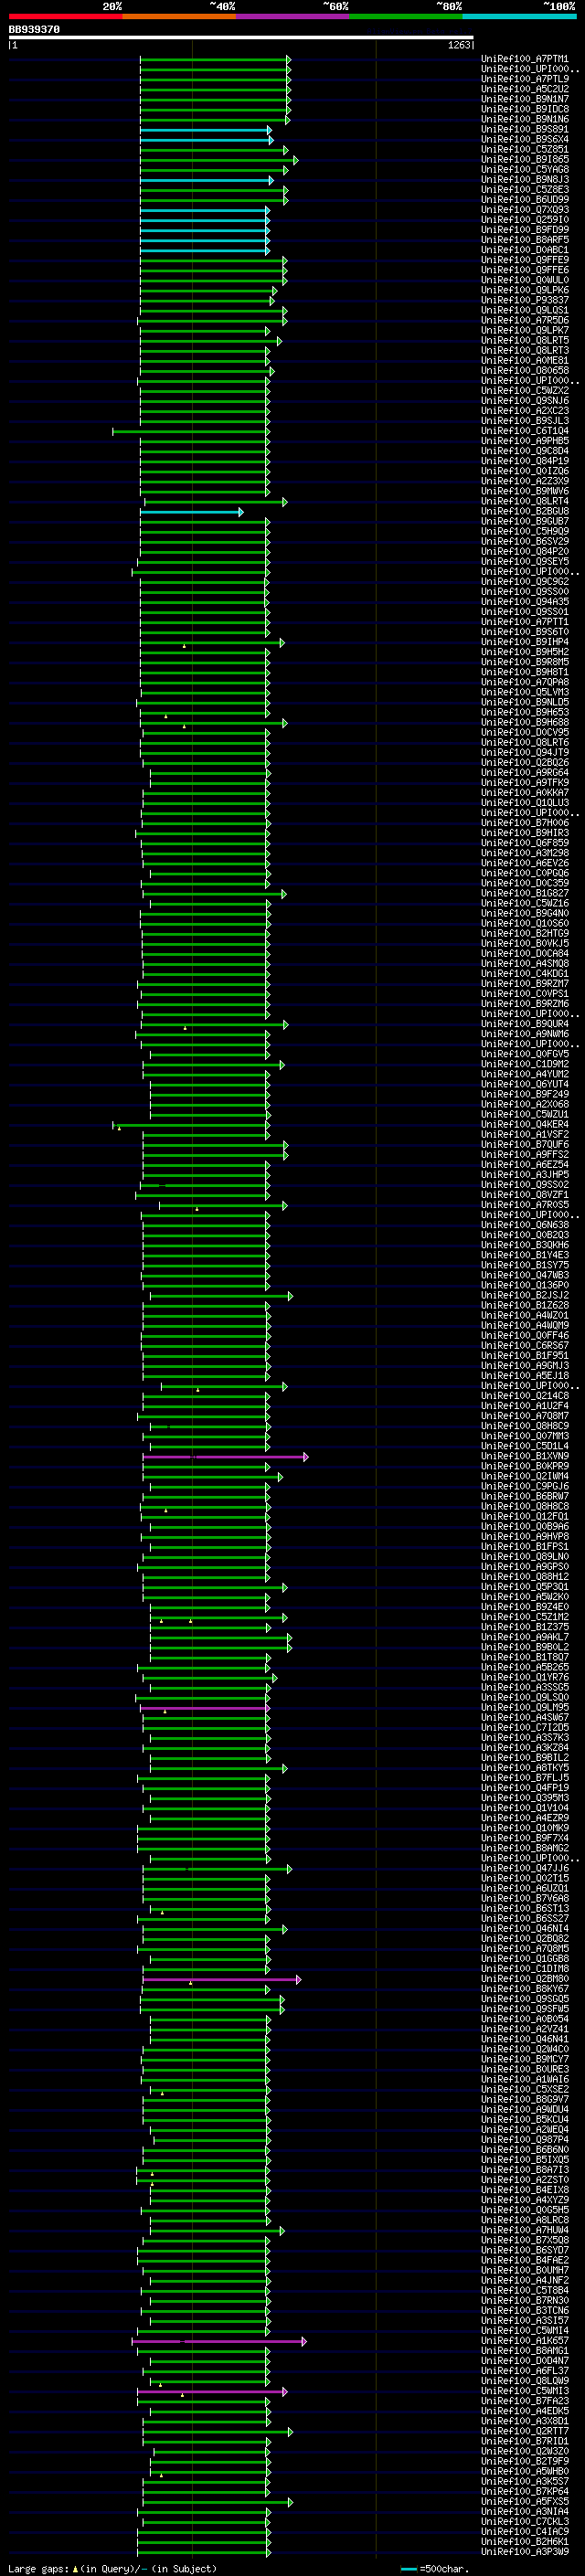
Task: Click the orange ~40% legend segment
Action: 179,17
